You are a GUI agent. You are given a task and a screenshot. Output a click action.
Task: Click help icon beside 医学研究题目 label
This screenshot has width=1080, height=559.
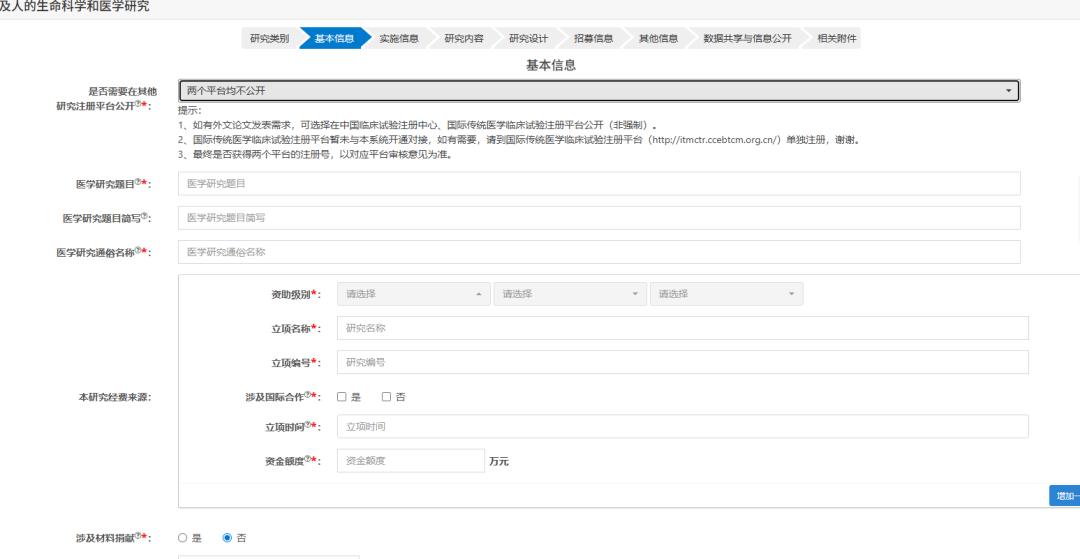(x=138, y=182)
